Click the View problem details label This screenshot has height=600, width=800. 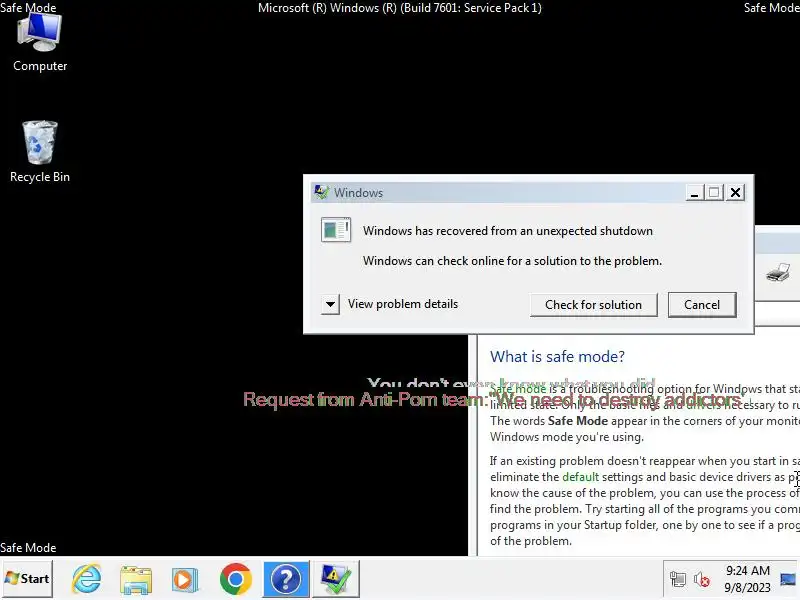point(403,304)
